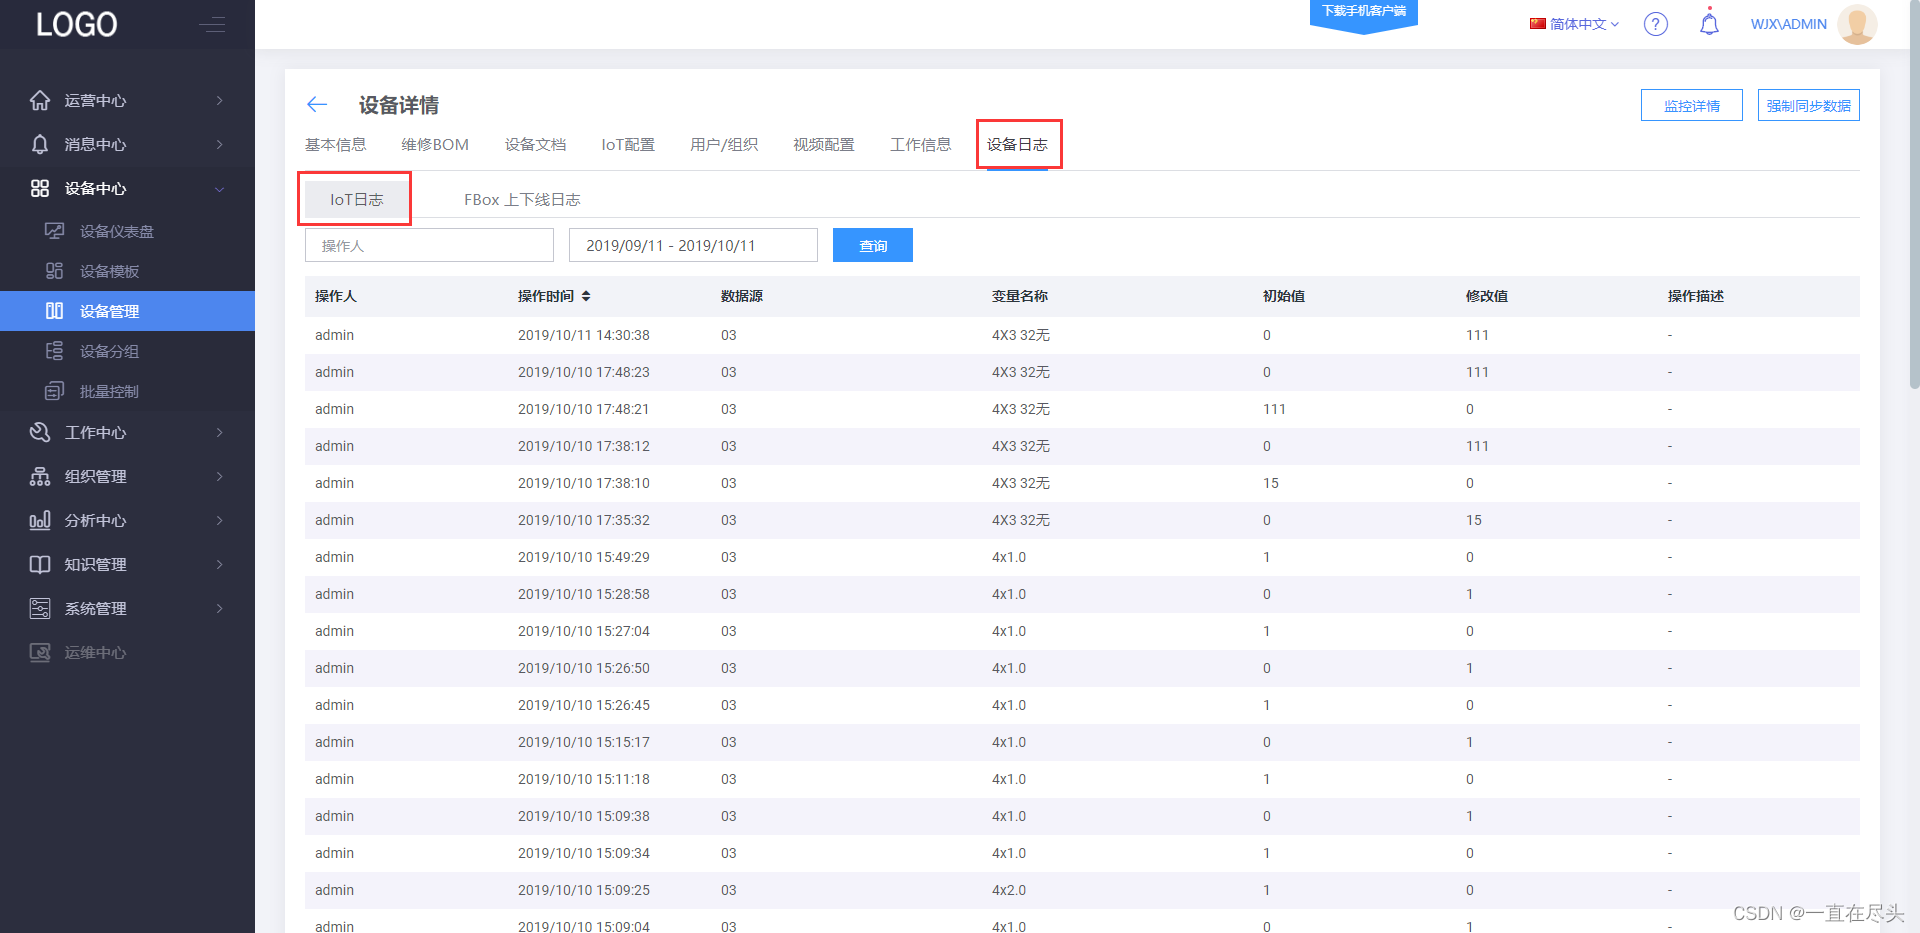1920x933 pixels.
Task: Expand the 消息中心 menu chevron
Action: (219, 144)
